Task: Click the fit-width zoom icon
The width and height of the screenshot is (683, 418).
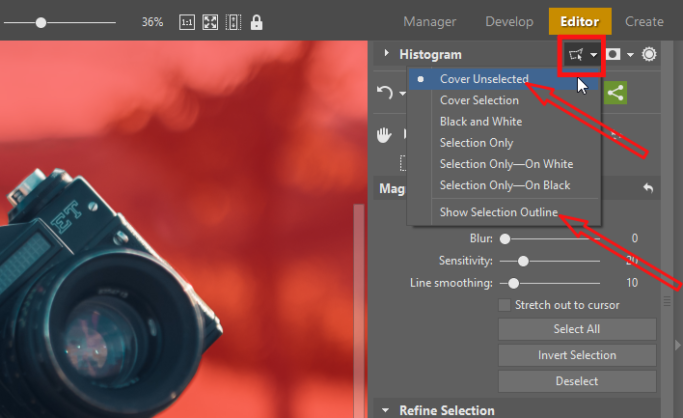Action: point(233,22)
